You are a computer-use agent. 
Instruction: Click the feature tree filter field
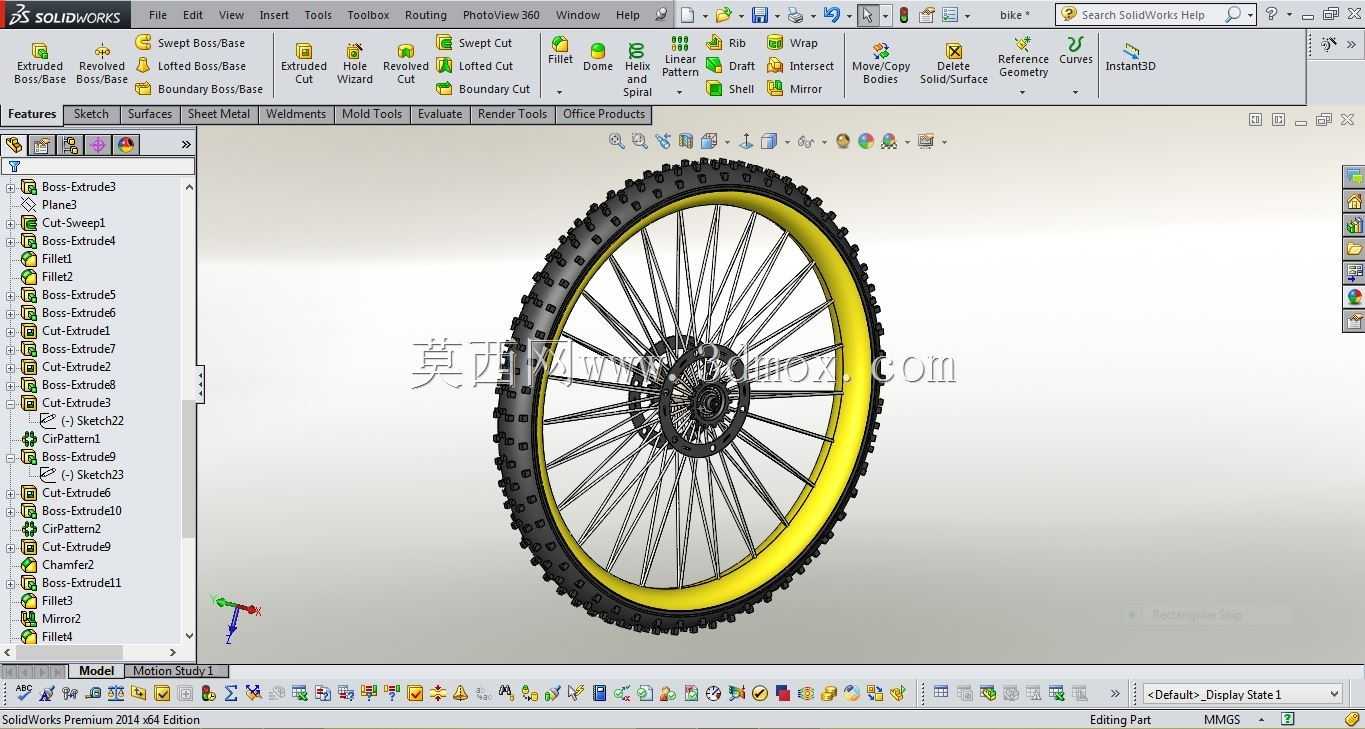pos(98,167)
